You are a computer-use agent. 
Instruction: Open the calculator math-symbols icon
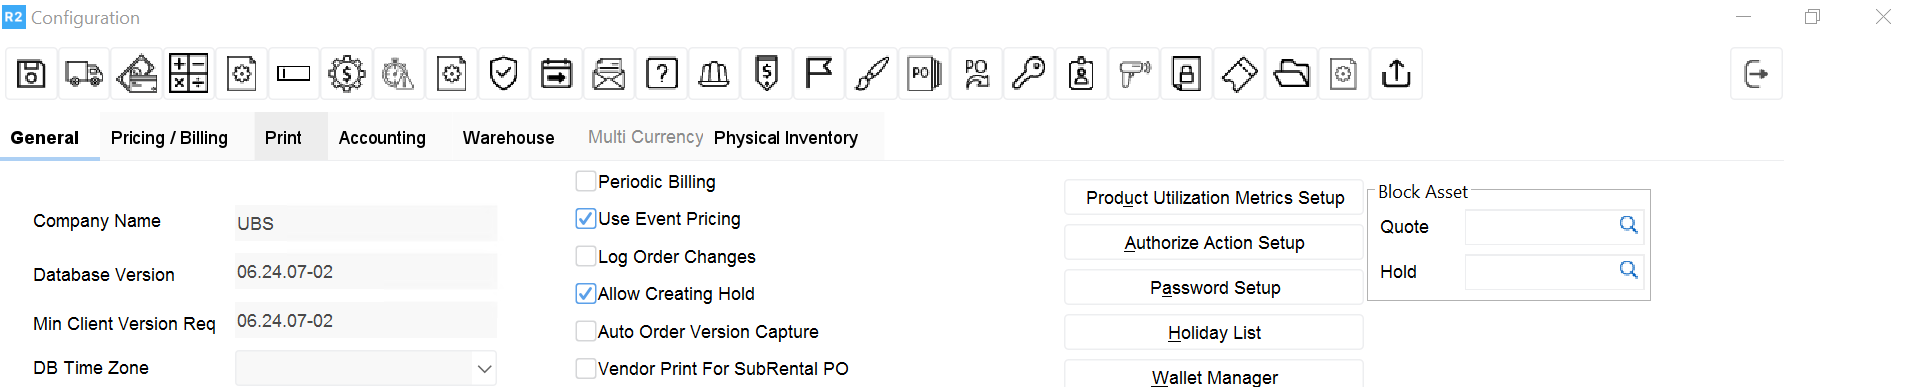pos(188,74)
